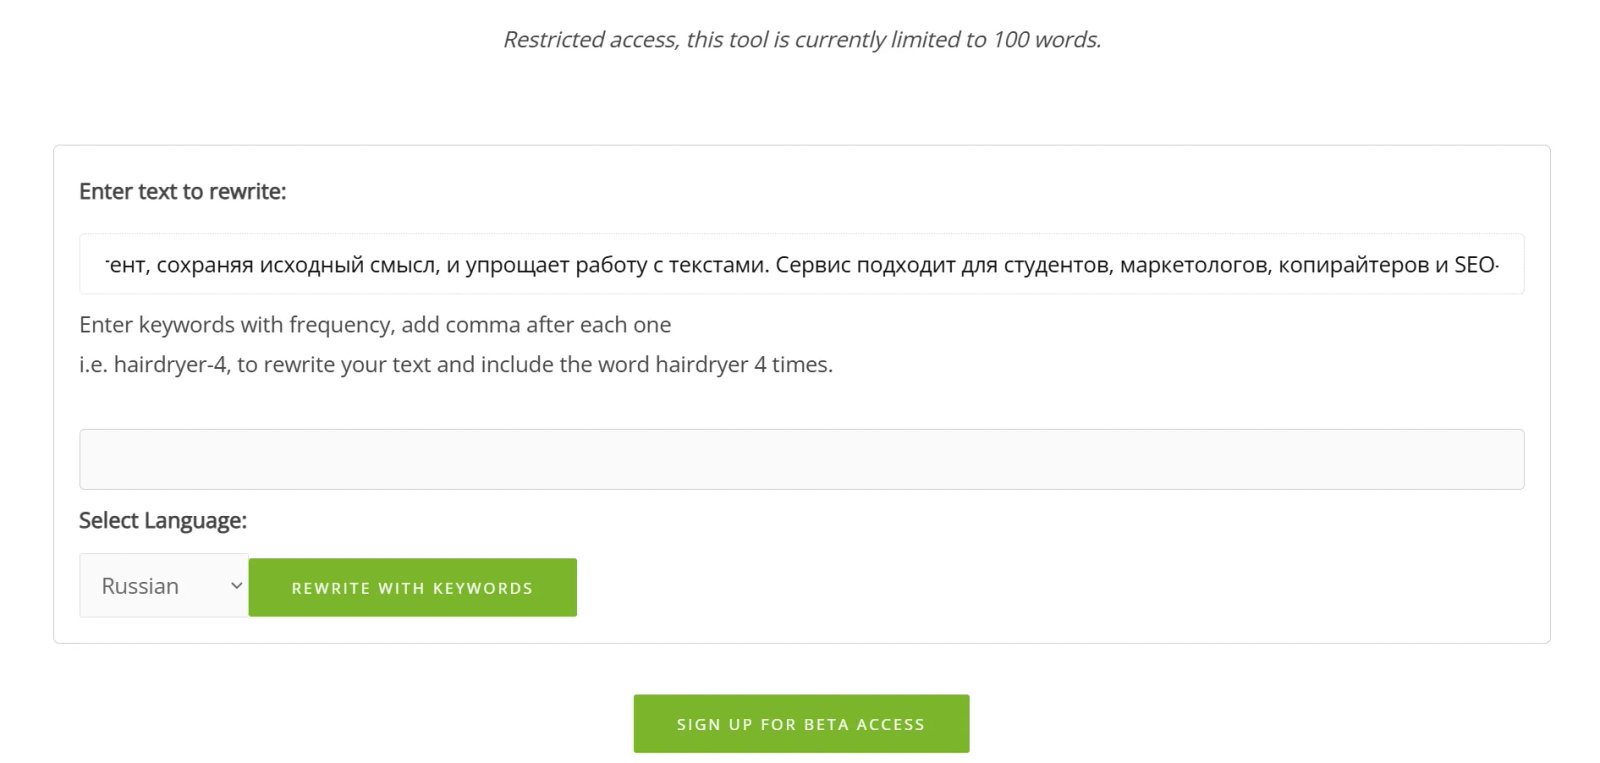
Task: Click the Rewrite with Keywords button
Action: click(x=412, y=587)
